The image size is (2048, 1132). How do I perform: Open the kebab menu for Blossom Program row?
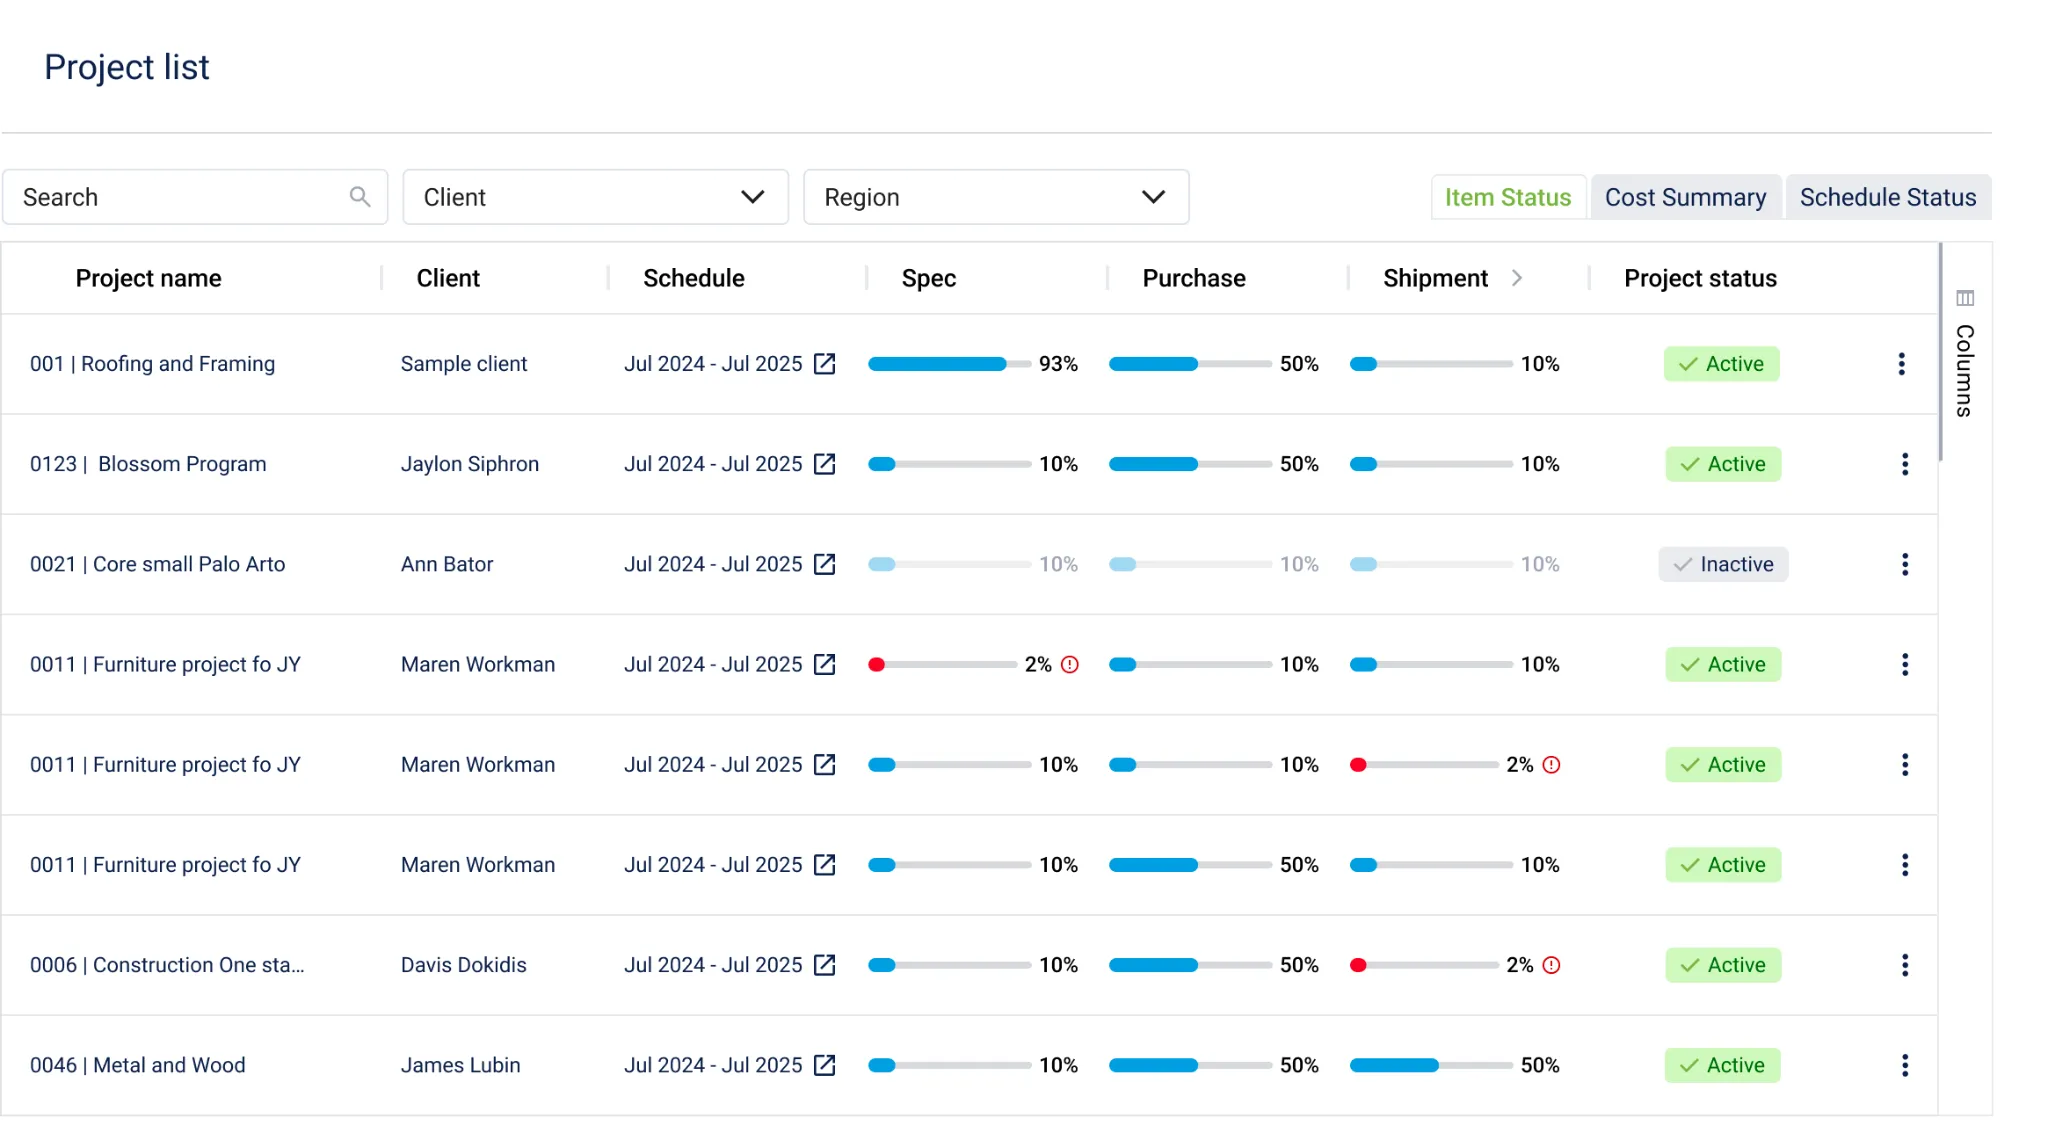click(1905, 464)
